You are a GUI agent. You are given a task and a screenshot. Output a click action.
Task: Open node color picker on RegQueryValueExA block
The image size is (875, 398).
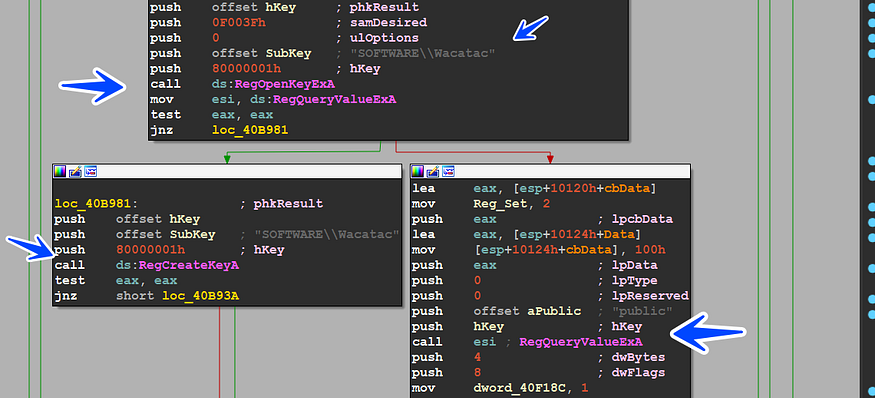click(x=417, y=171)
